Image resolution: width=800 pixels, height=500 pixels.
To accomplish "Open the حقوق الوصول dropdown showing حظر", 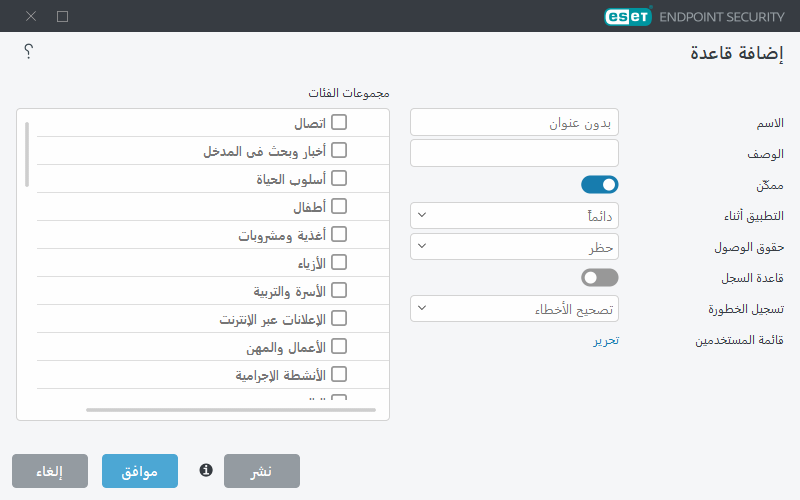I will [x=514, y=246].
